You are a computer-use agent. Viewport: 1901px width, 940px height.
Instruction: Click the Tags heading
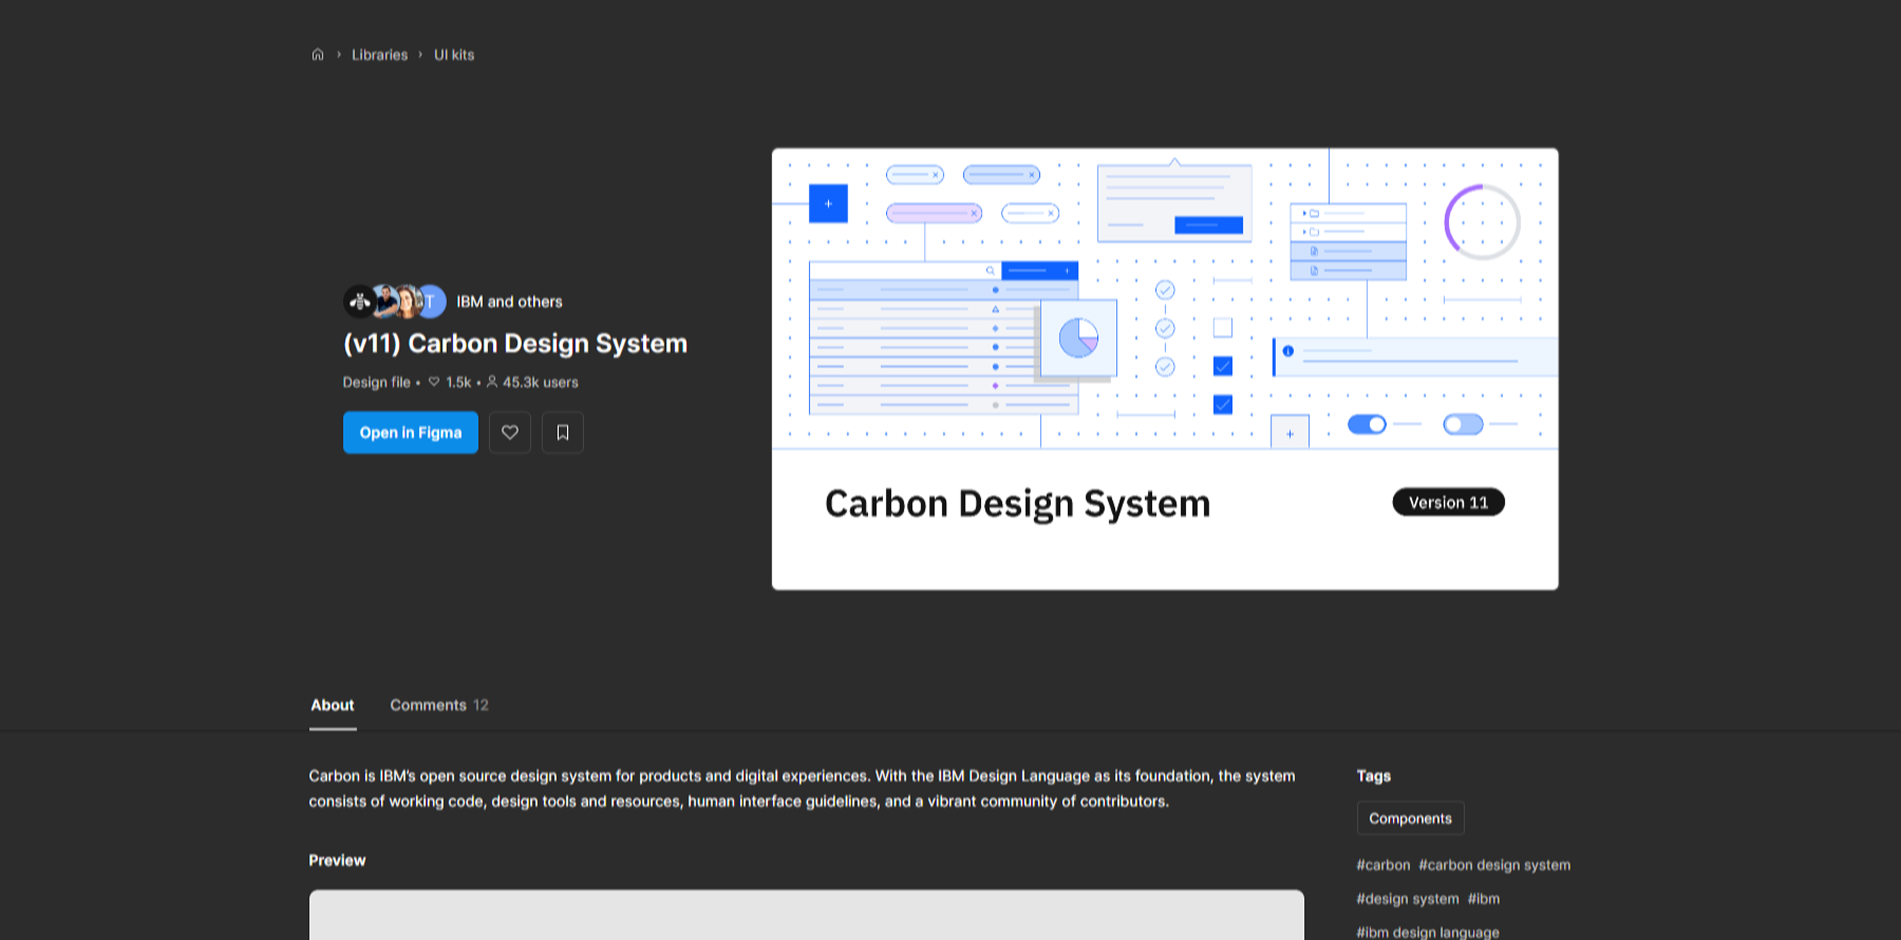1373,776
